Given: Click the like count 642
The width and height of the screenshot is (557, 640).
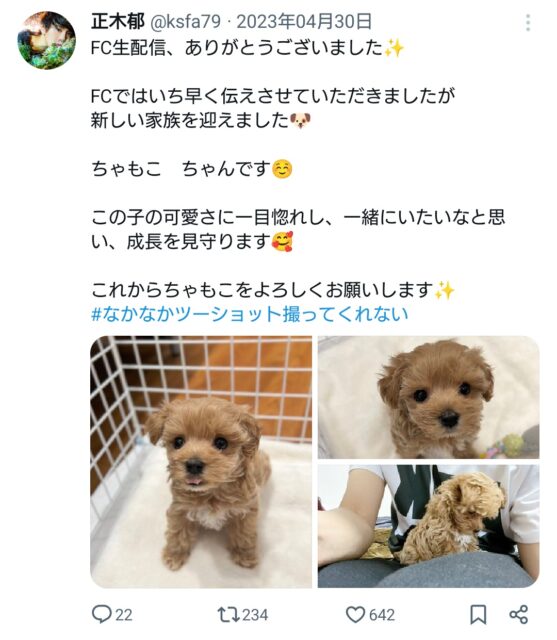Looking at the screenshot, I should (382, 615).
